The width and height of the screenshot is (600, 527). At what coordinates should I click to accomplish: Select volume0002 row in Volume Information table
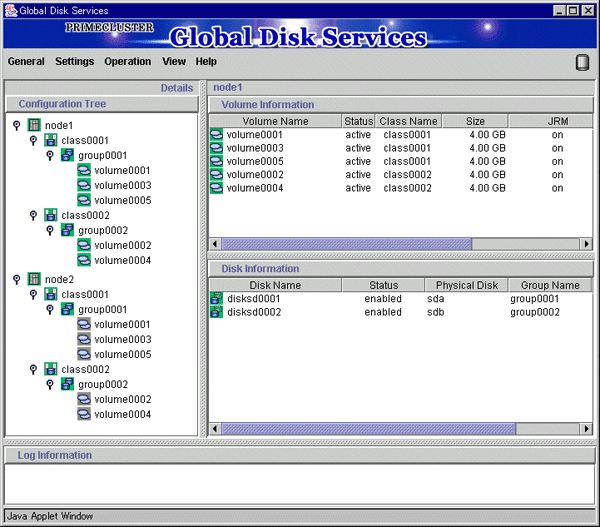401,175
